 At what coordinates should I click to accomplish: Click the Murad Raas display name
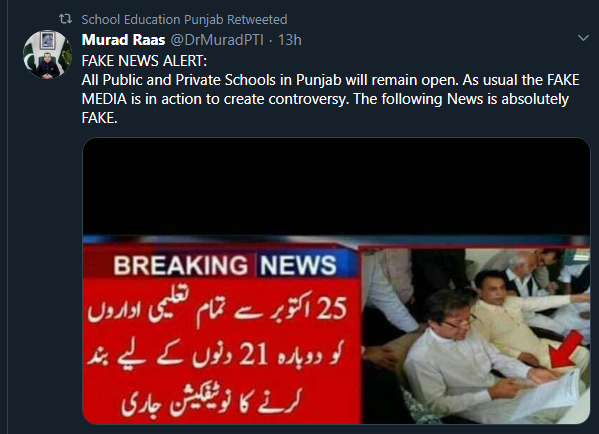tap(123, 40)
